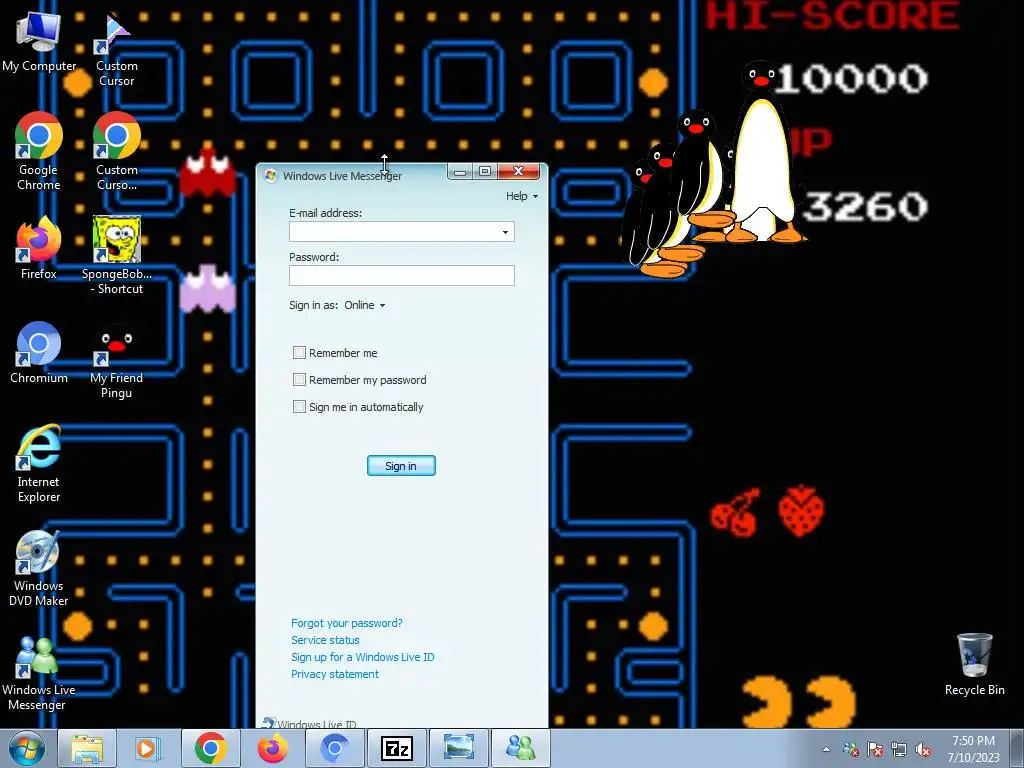The height and width of the screenshot is (768, 1024).
Task: Open the picture viewer taskbar button
Action: click(x=458, y=748)
